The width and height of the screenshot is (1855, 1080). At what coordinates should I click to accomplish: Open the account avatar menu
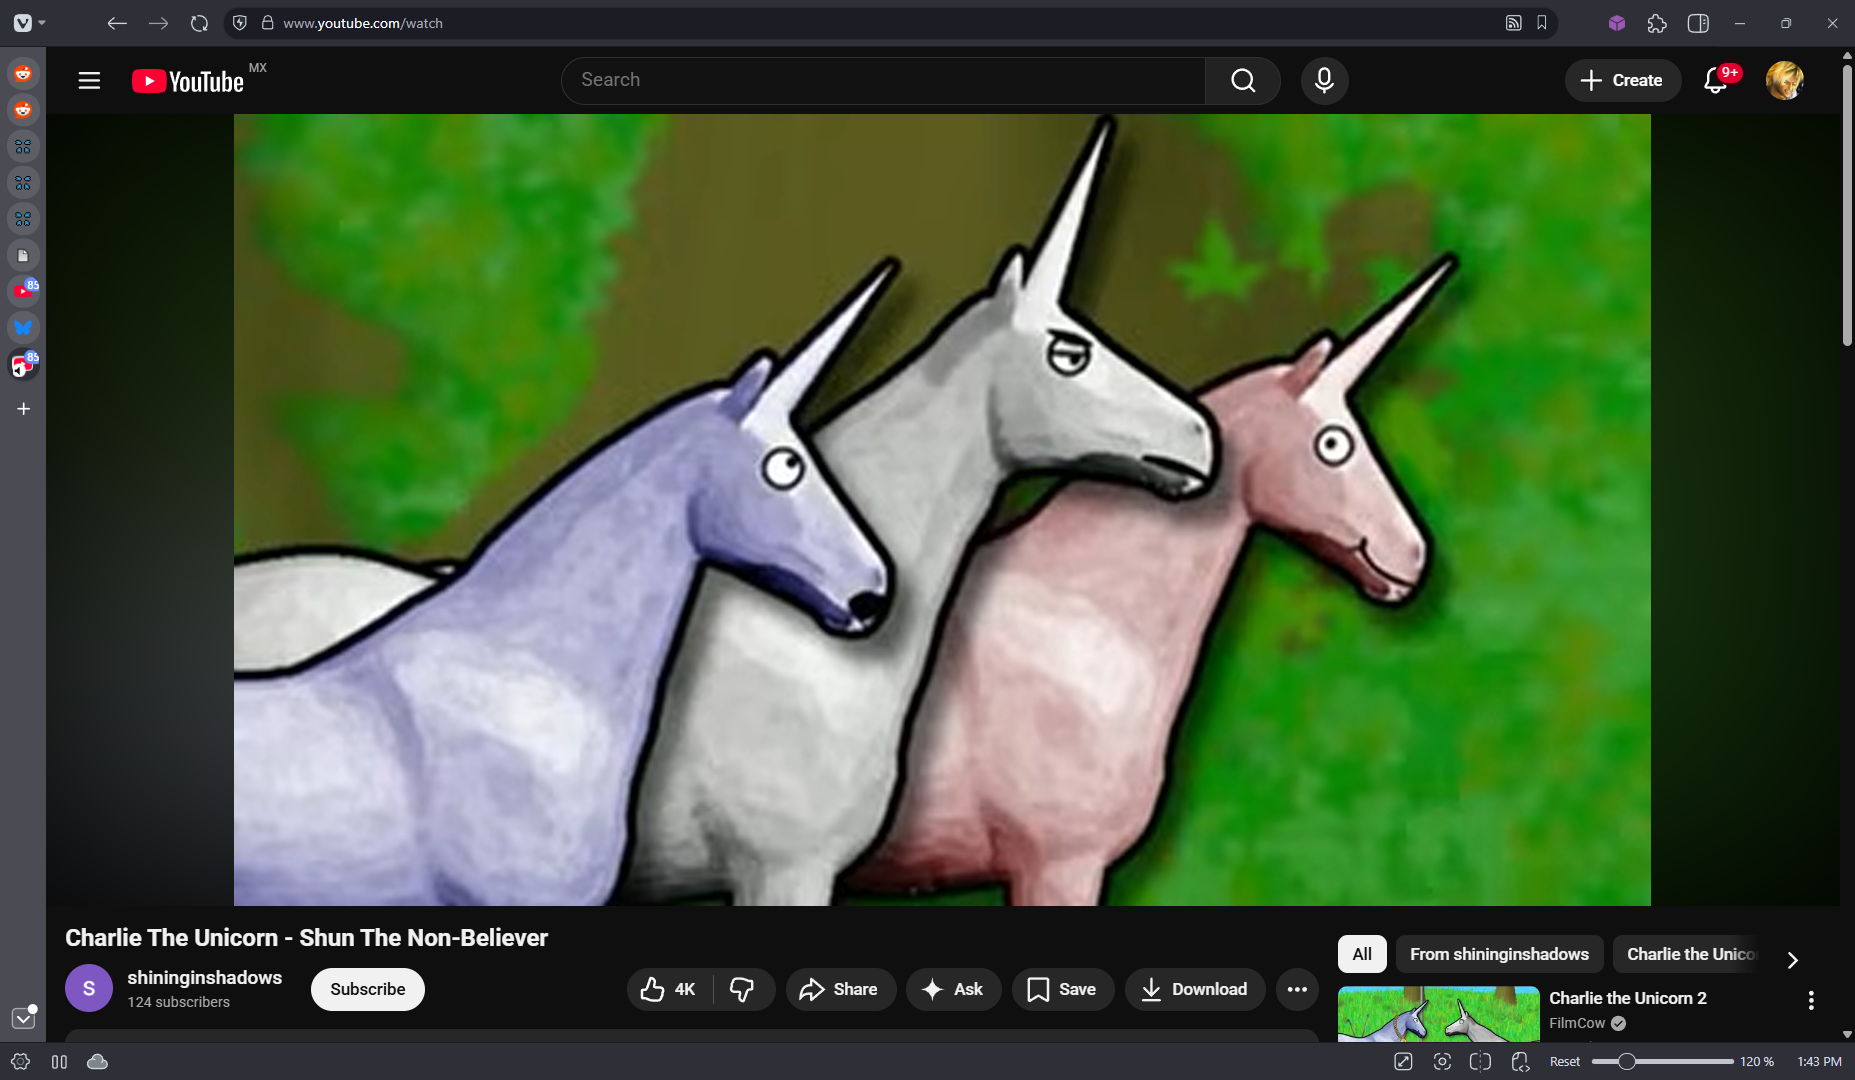1785,81
